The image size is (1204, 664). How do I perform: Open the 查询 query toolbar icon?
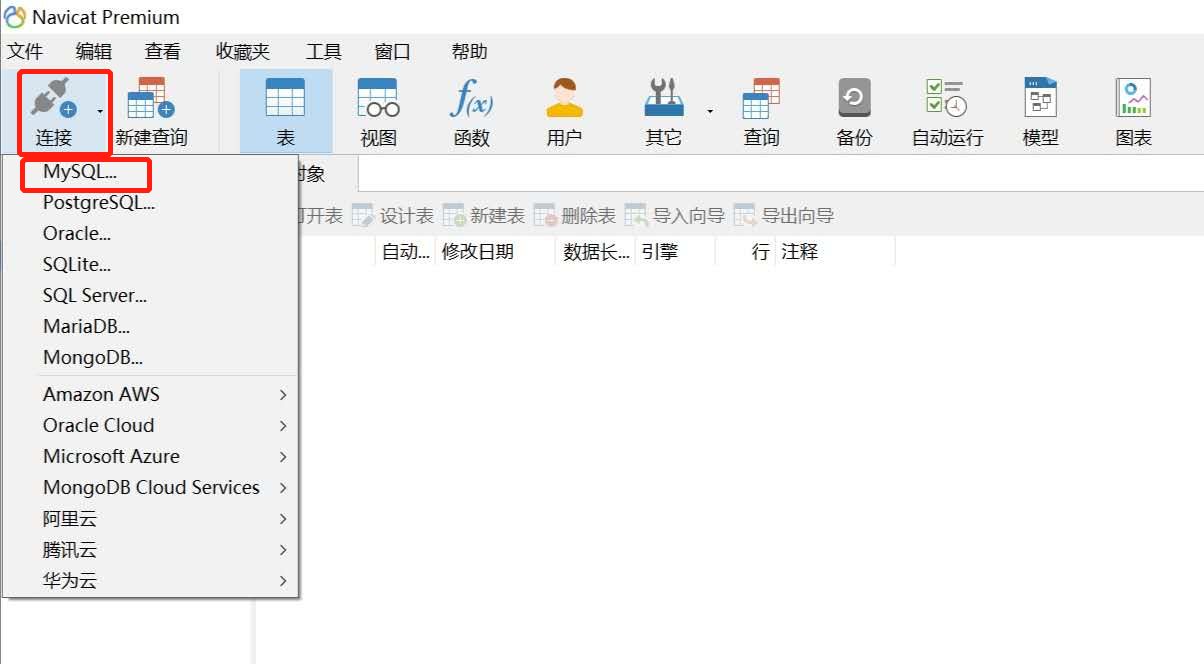(x=761, y=110)
